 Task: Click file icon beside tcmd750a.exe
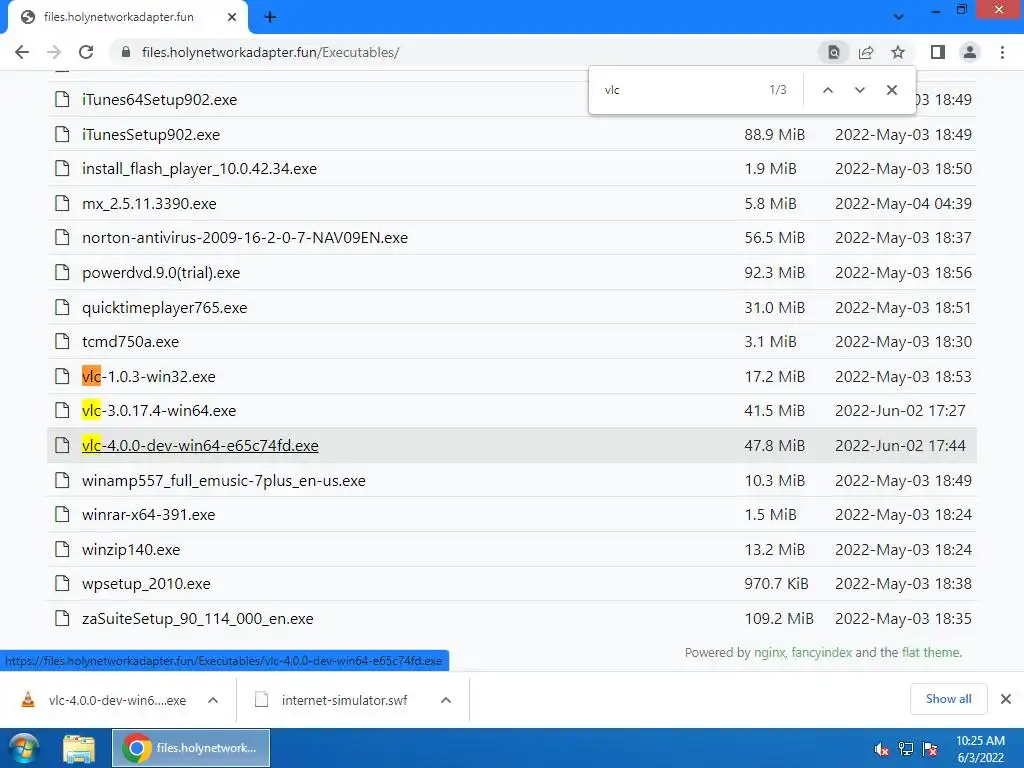62,342
